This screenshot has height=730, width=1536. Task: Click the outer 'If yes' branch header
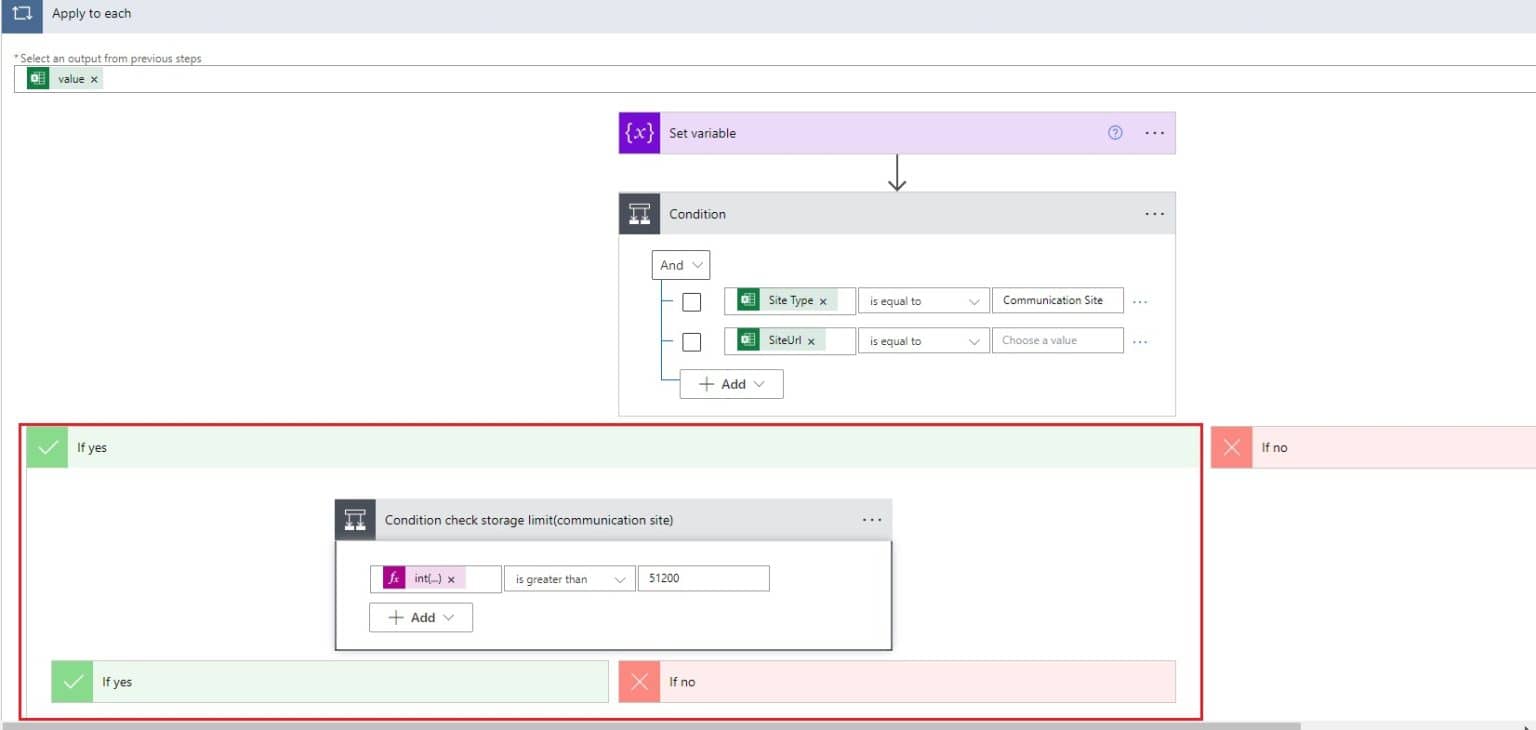(x=613, y=447)
